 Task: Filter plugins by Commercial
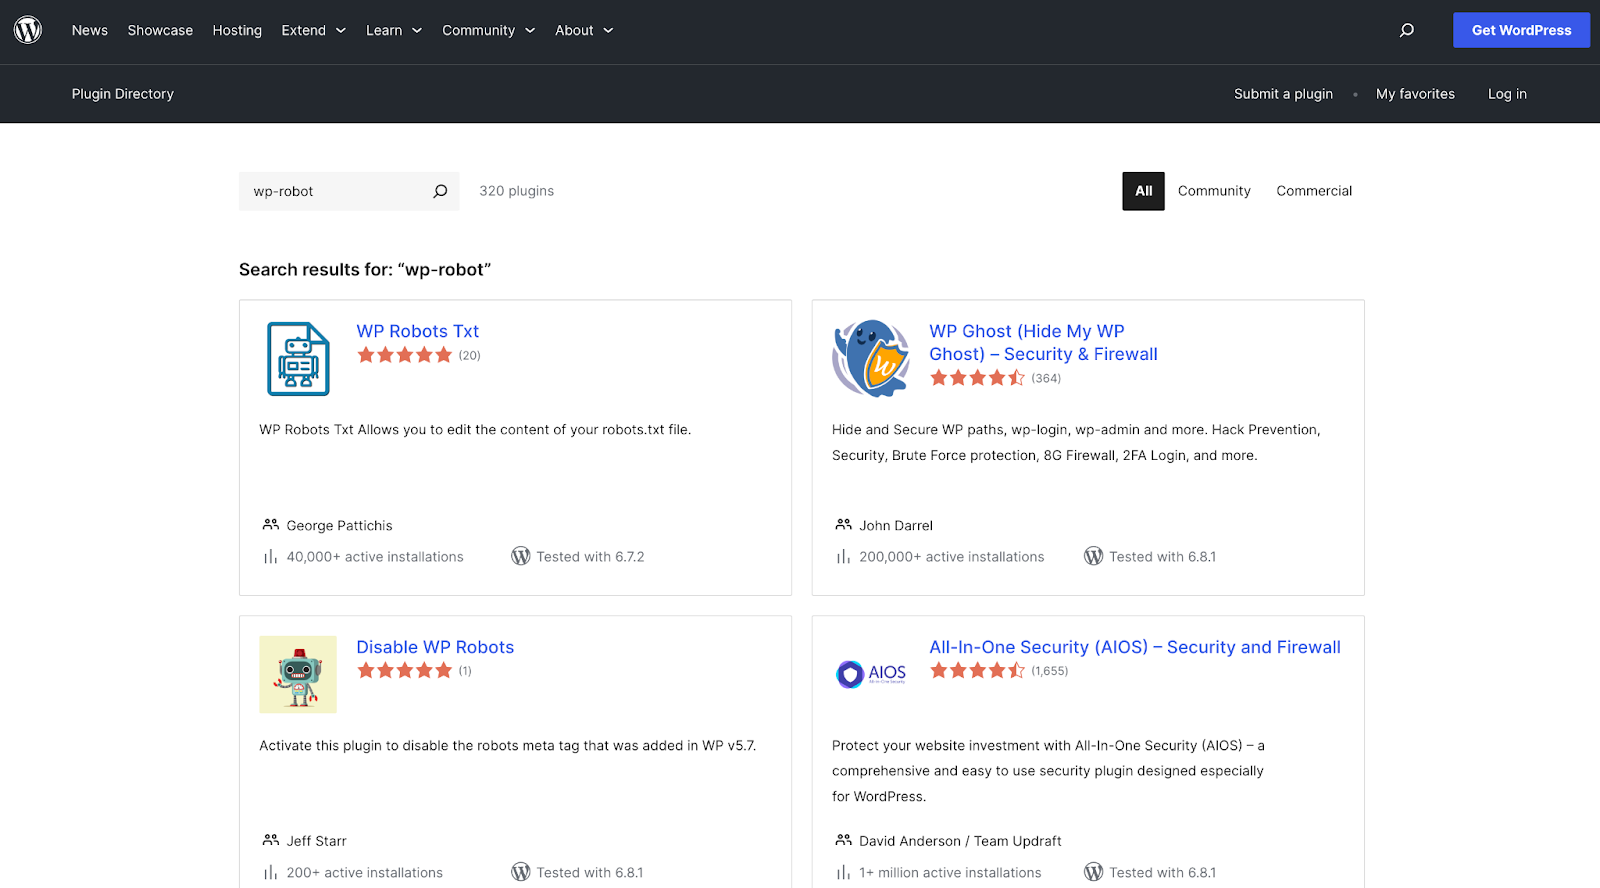click(x=1314, y=191)
